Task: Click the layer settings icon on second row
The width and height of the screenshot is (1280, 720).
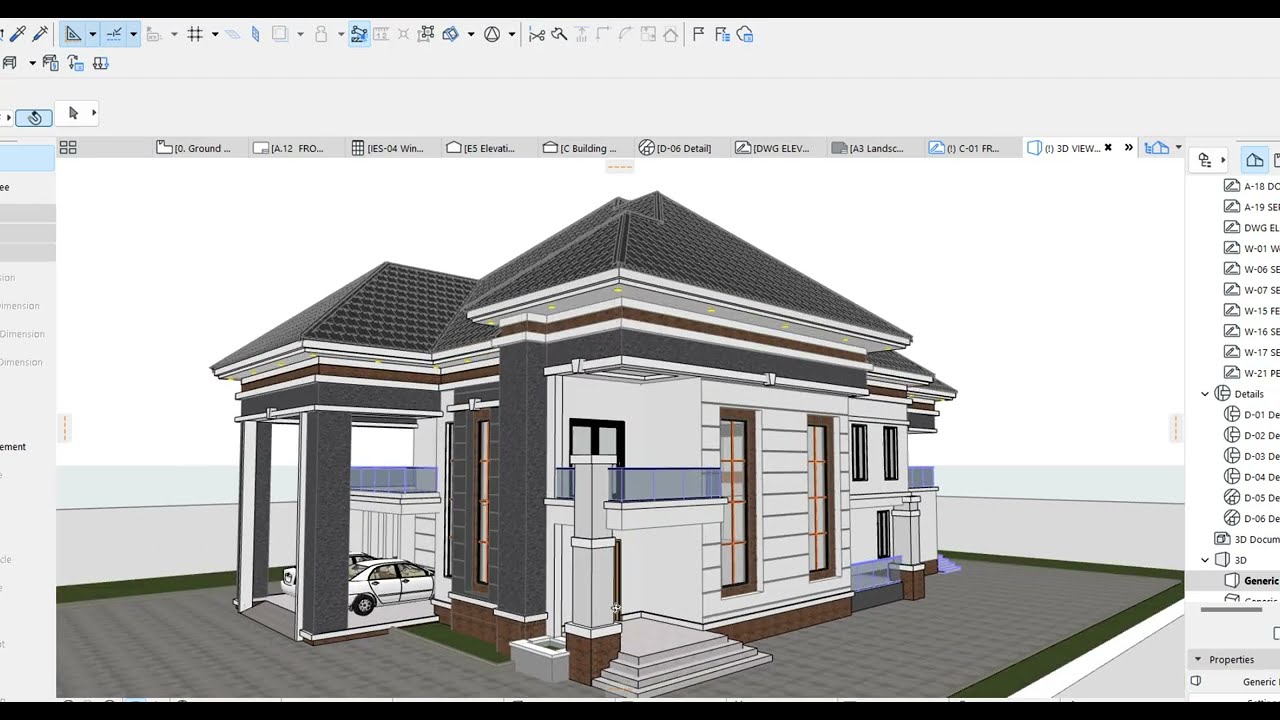Action: click(x=51, y=63)
